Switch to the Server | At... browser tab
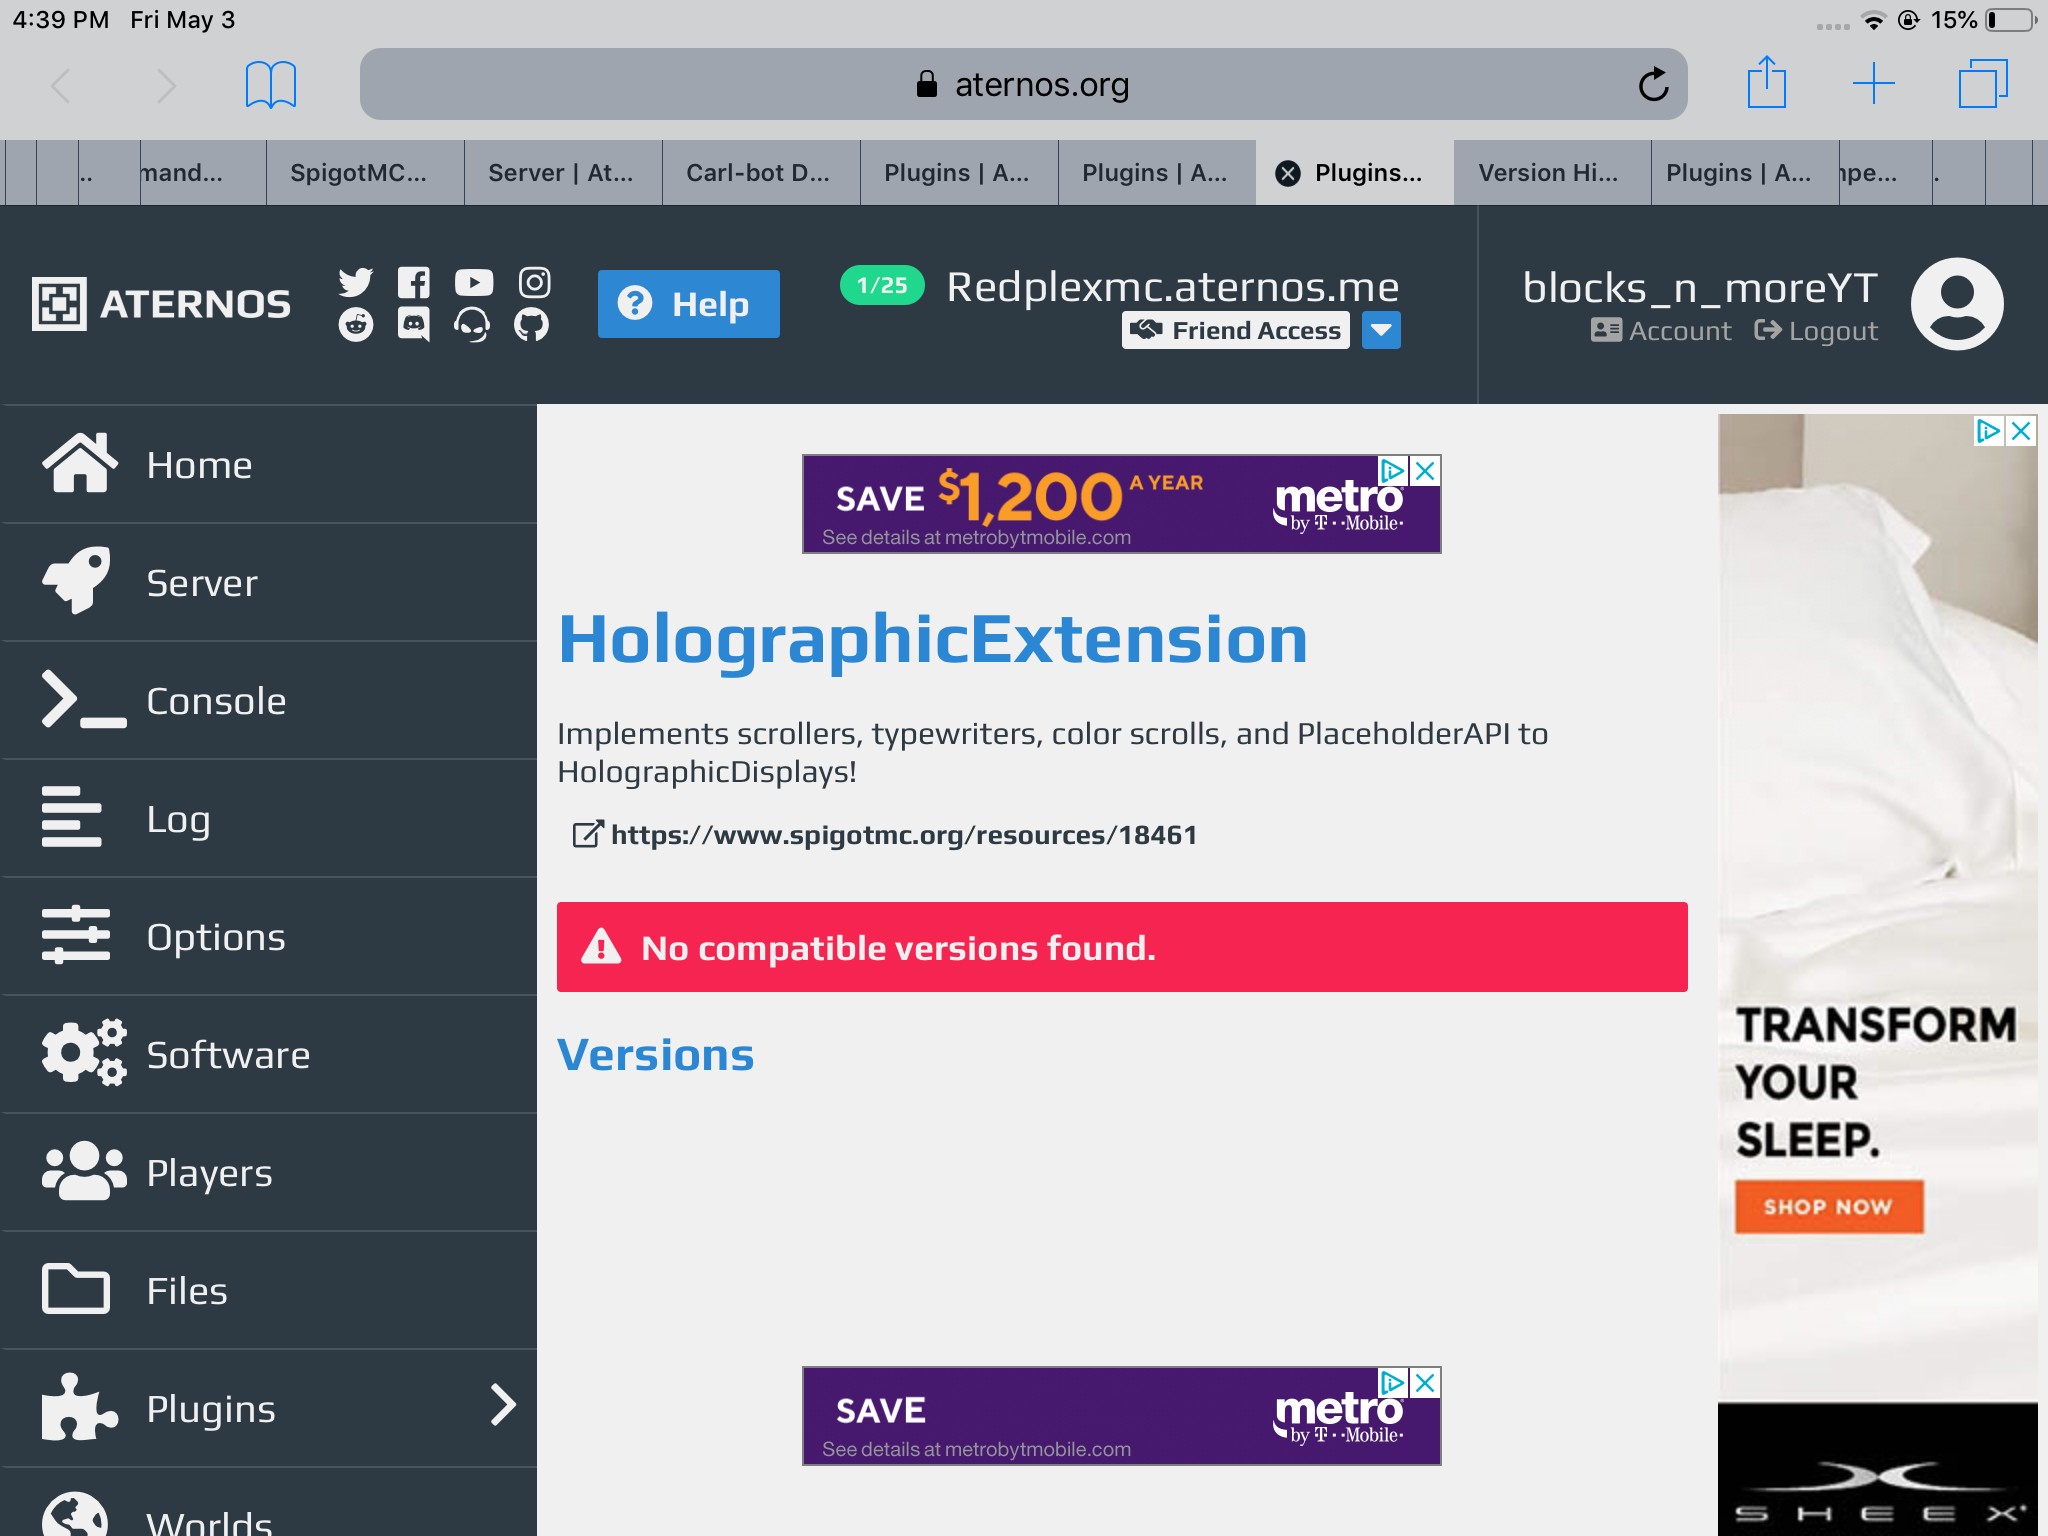The height and width of the screenshot is (1536, 2048). tap(563, 173)
